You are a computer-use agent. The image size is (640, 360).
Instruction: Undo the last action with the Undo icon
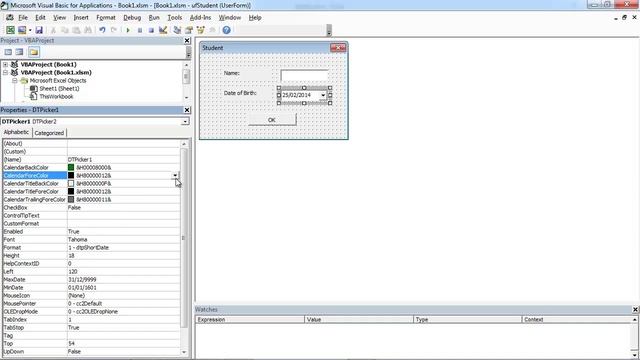tap(102, 30)
